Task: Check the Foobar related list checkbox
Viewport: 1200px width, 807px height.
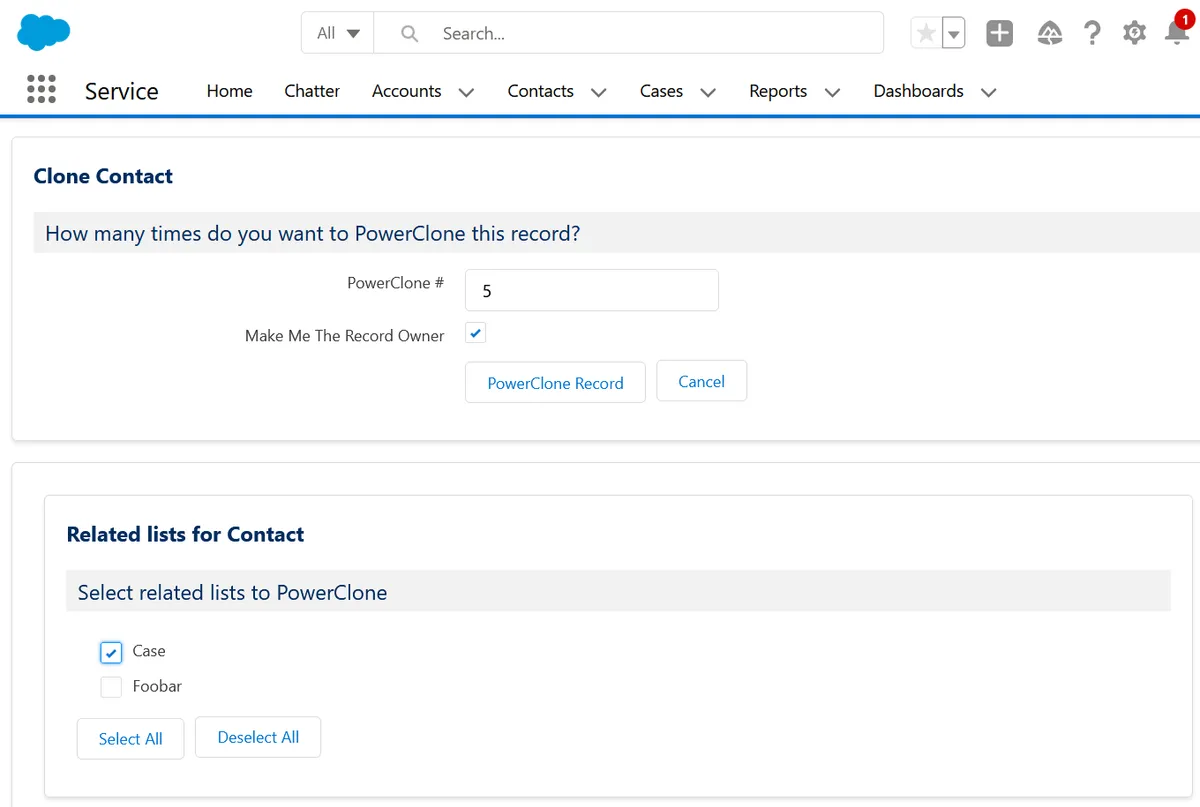Action: [111, 687]
